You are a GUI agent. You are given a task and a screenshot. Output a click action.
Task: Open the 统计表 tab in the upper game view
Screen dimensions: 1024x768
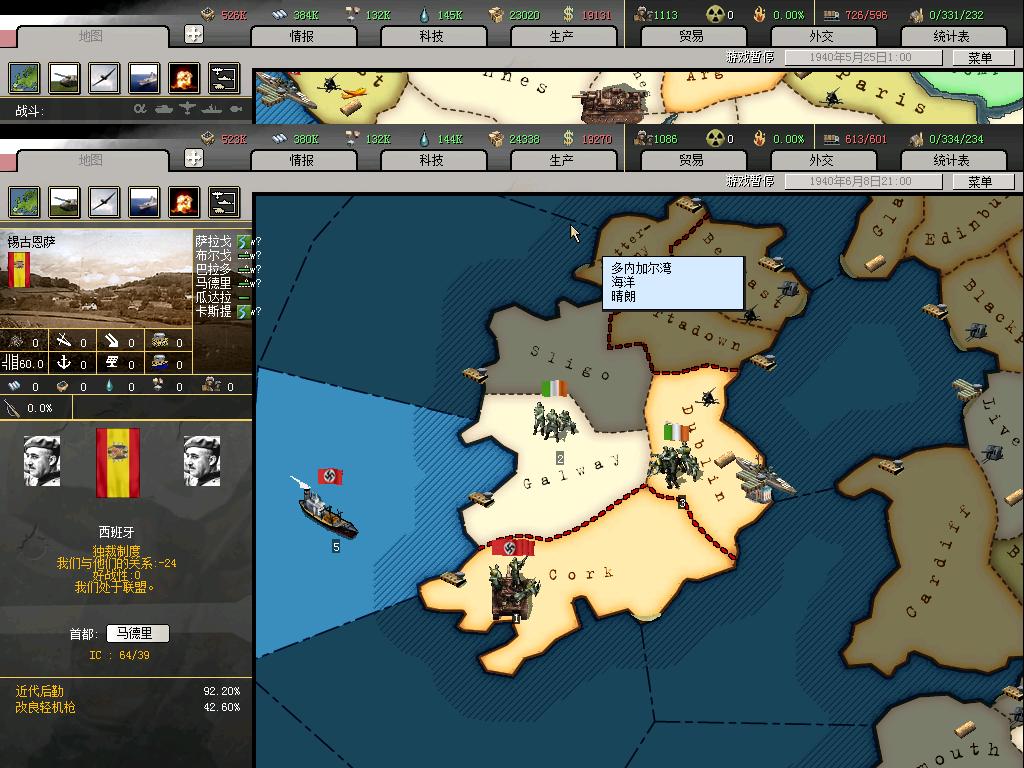(x=952, y=37)
